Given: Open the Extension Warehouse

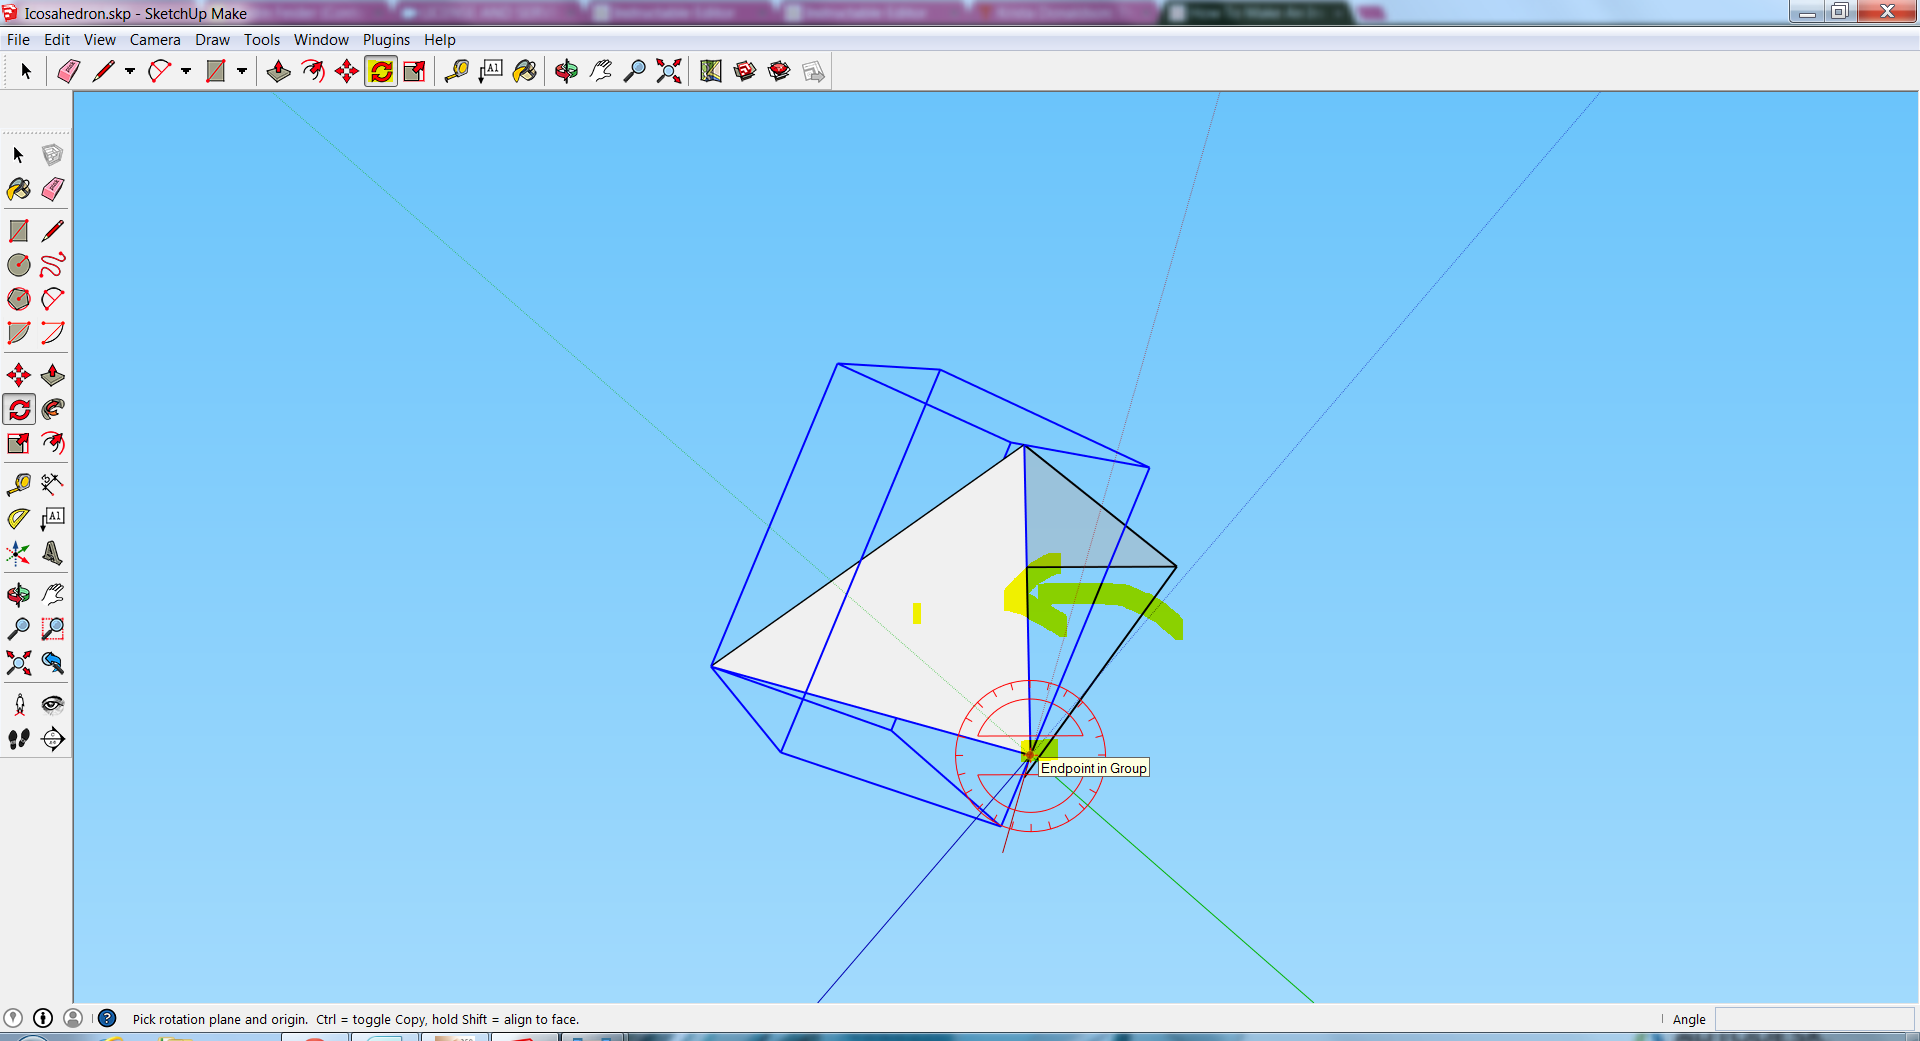Looking at the screenshot, I should pos(779,71).
